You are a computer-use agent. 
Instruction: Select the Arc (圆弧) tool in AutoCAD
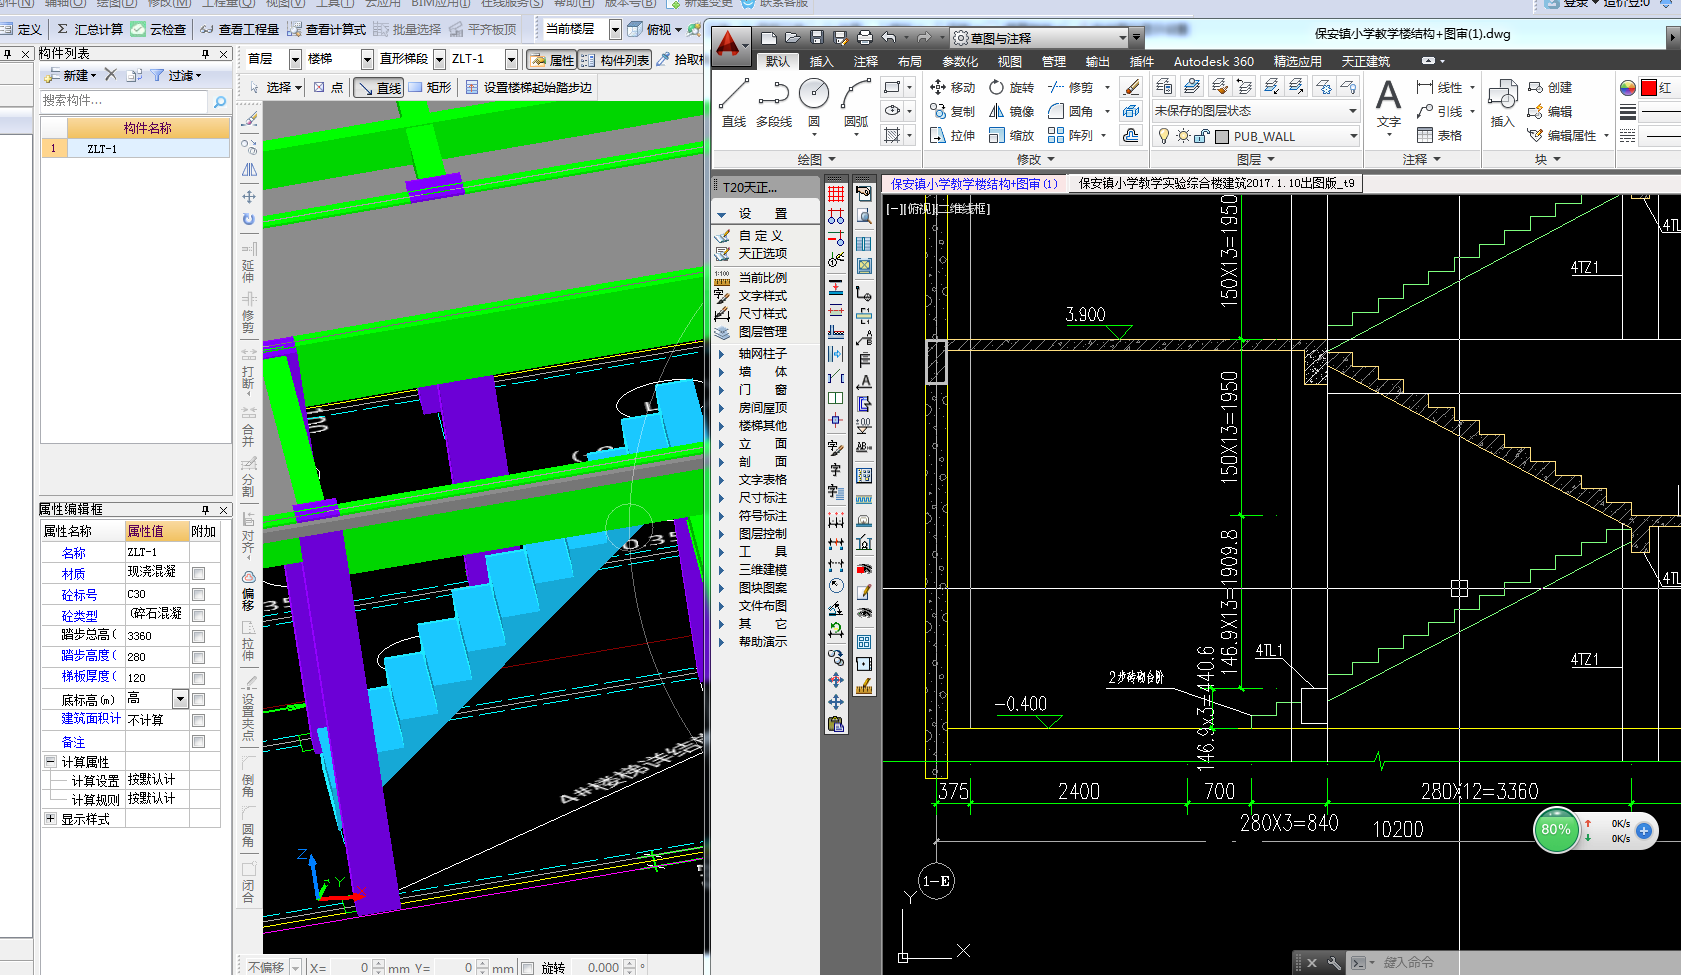pos(856,102)
